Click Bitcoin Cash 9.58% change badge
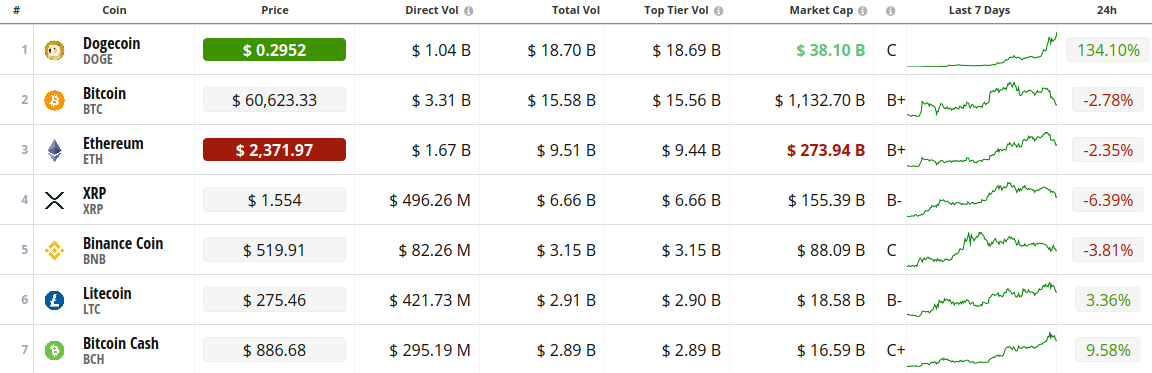Image resolution: width=1152 pixels, height=373 pixels. point(1103,350)
